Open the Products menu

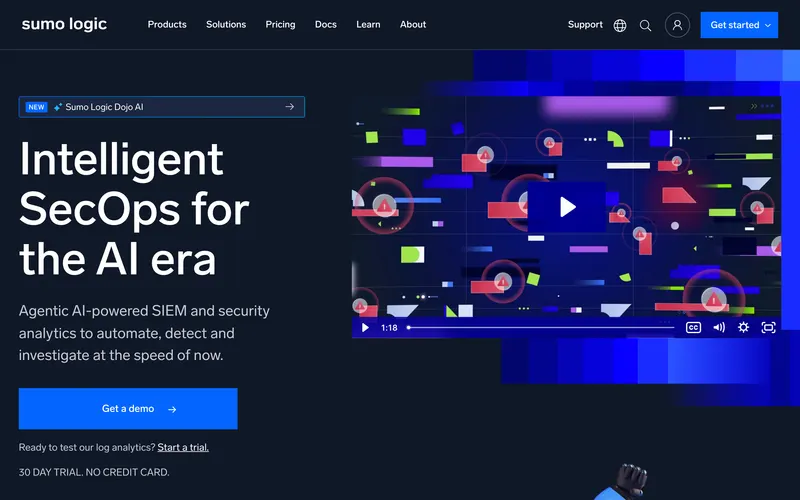tap(167, 24)
